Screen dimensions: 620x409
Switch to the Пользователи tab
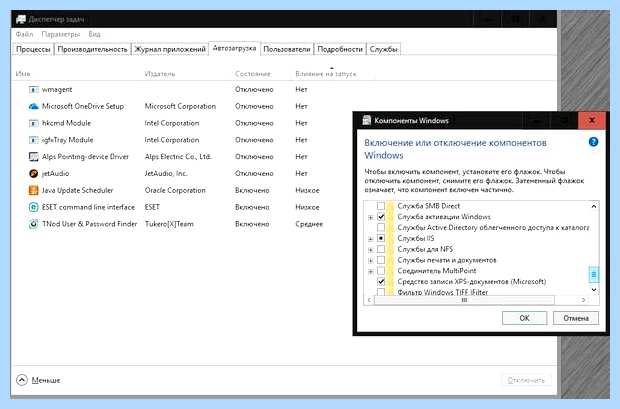click(287, 49)
